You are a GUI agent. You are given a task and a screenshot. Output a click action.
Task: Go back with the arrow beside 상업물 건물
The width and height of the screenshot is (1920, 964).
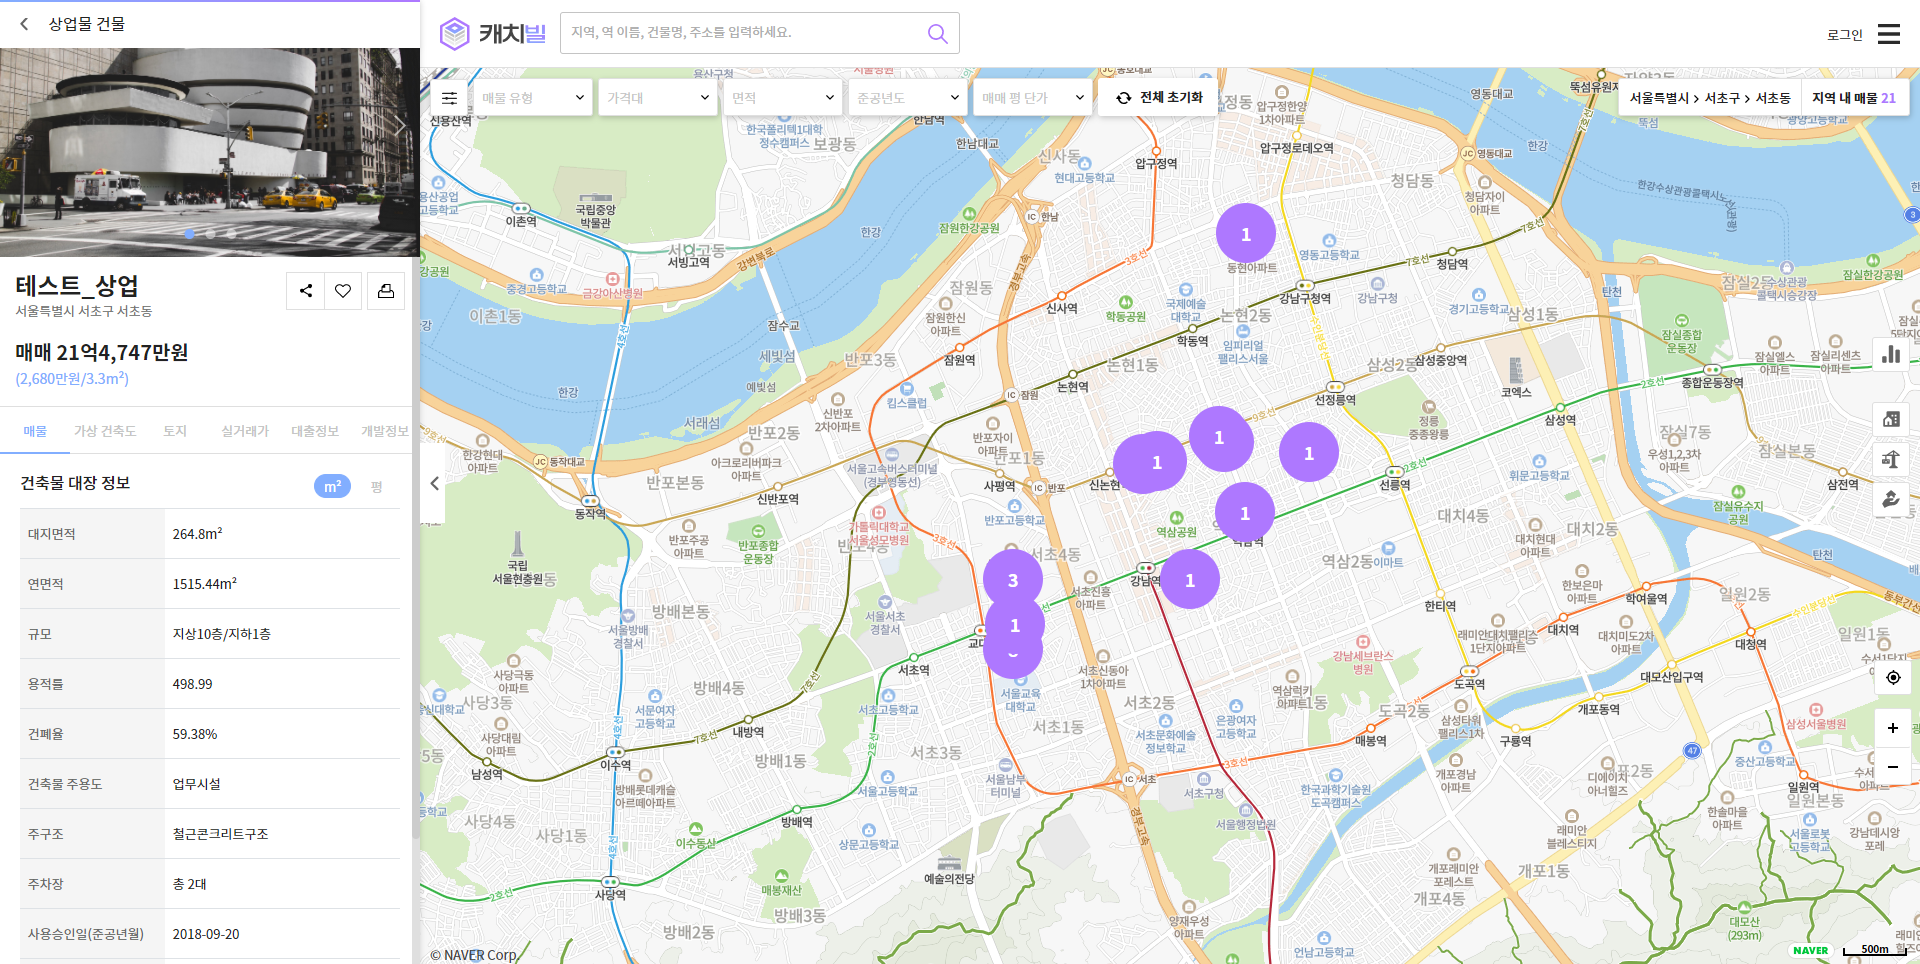coord(24,24)
